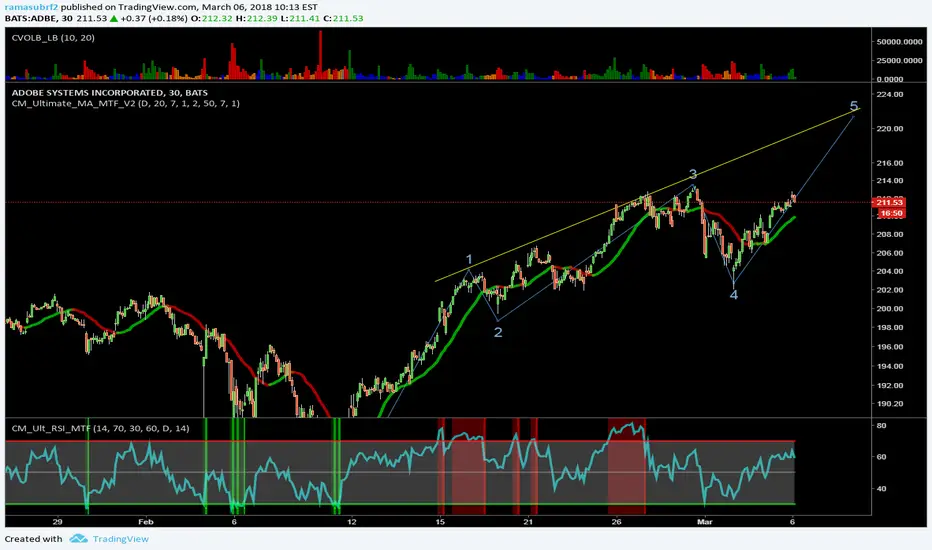This screenshot has height=550, width=932.
Task: Click the Created with footer text
Action: pyautogui.click(x=33, y=539)
